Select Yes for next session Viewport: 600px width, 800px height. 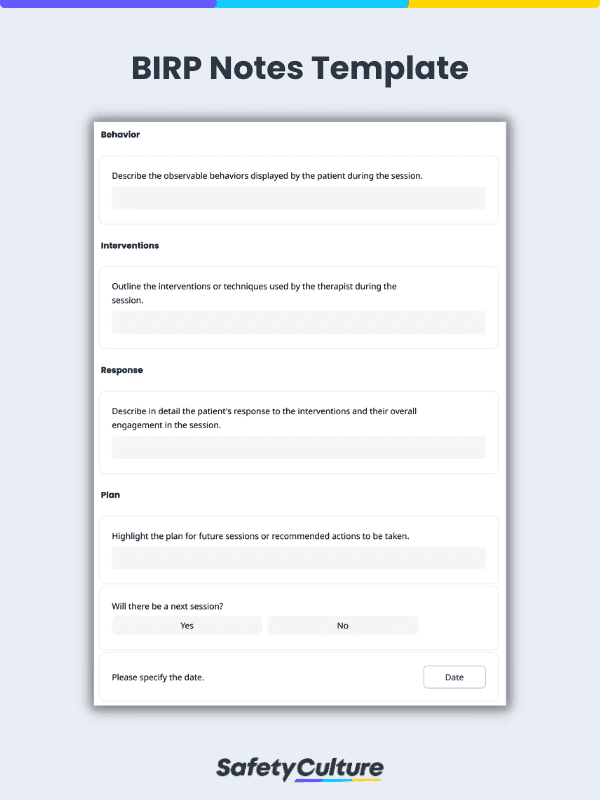(x=187, y=626)
